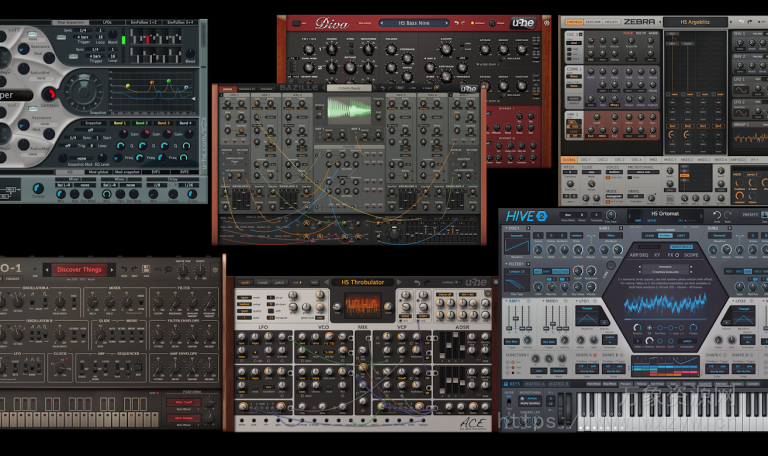
Task: Save the preset with Repro-1's floppy icon
Action: click(x=145, y=269)
